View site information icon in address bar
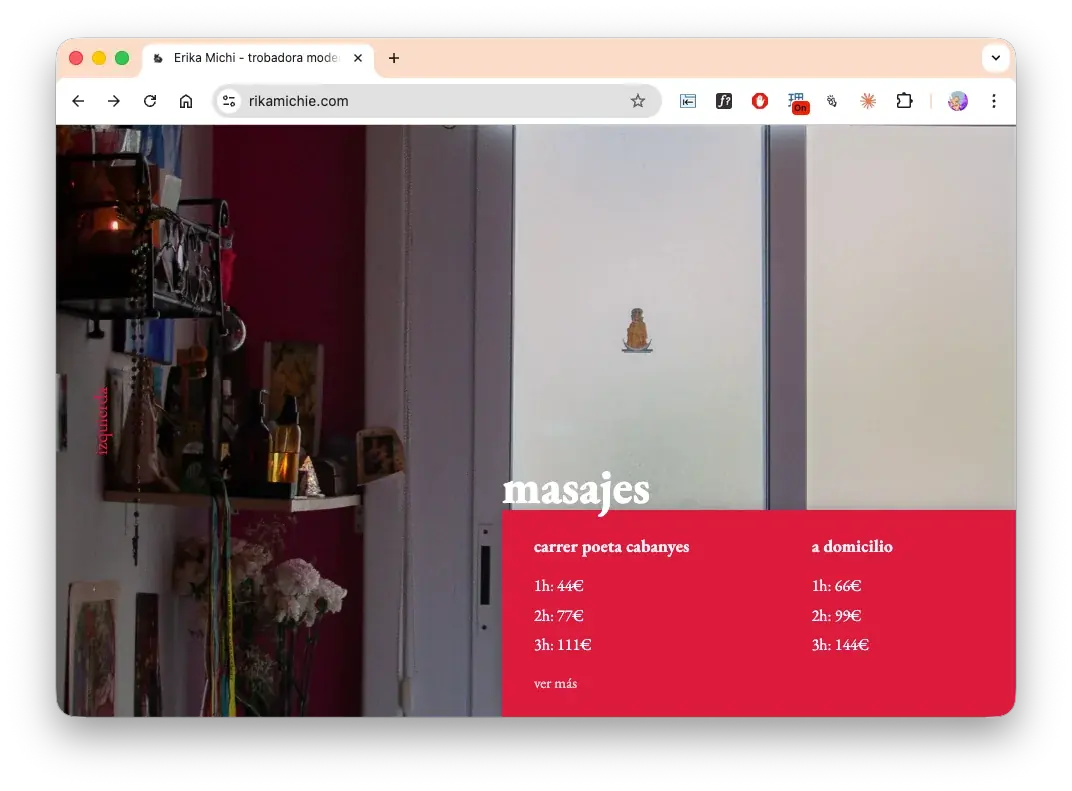Screen dimensions: 1072x791 click(229, 101)
